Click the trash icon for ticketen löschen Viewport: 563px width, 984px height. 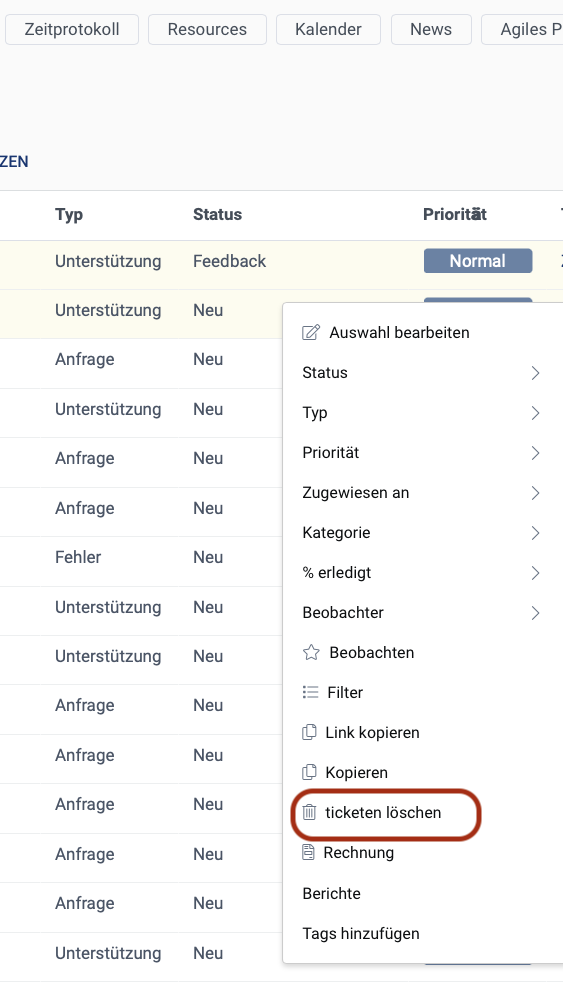click(309, 813)
